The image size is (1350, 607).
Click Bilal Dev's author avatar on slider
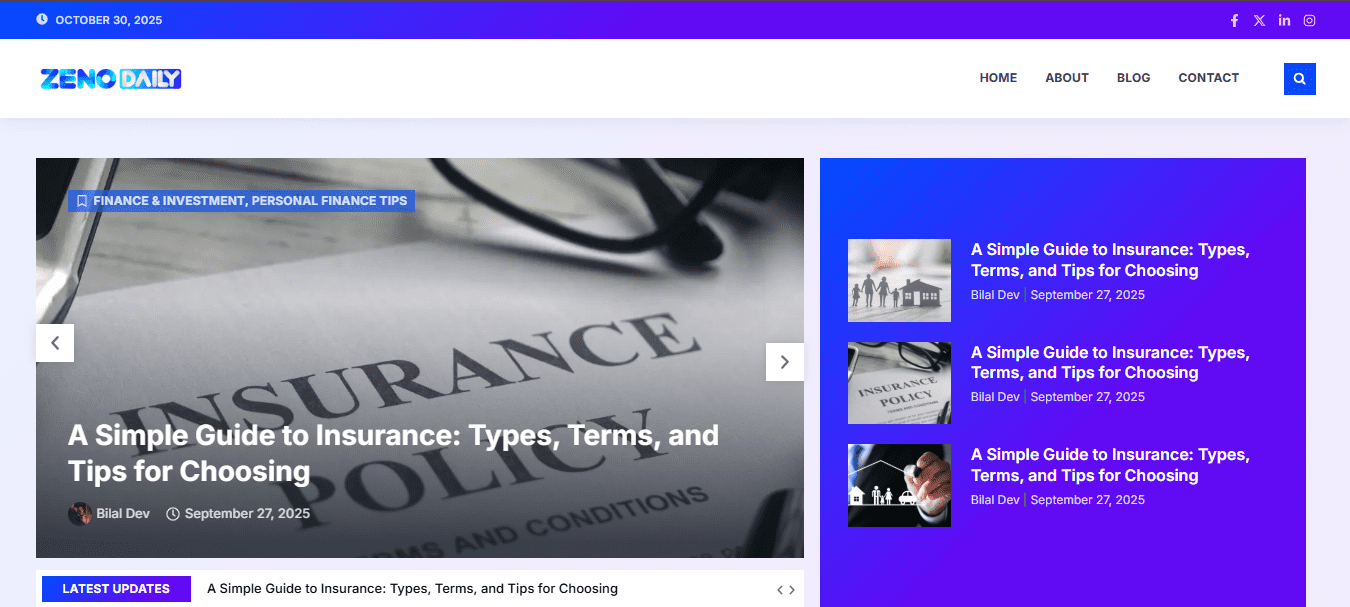(80, 514)
